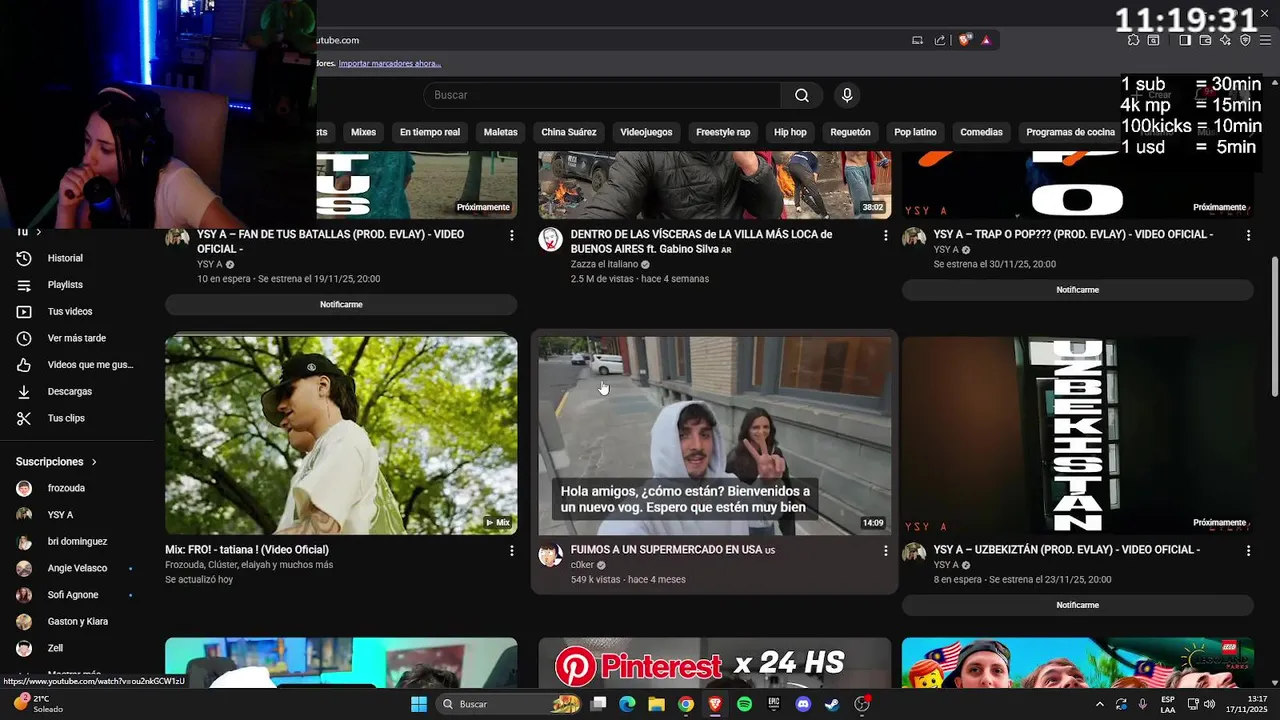
Task: Open the Brave VPN shield icon
Action: 1245,40
